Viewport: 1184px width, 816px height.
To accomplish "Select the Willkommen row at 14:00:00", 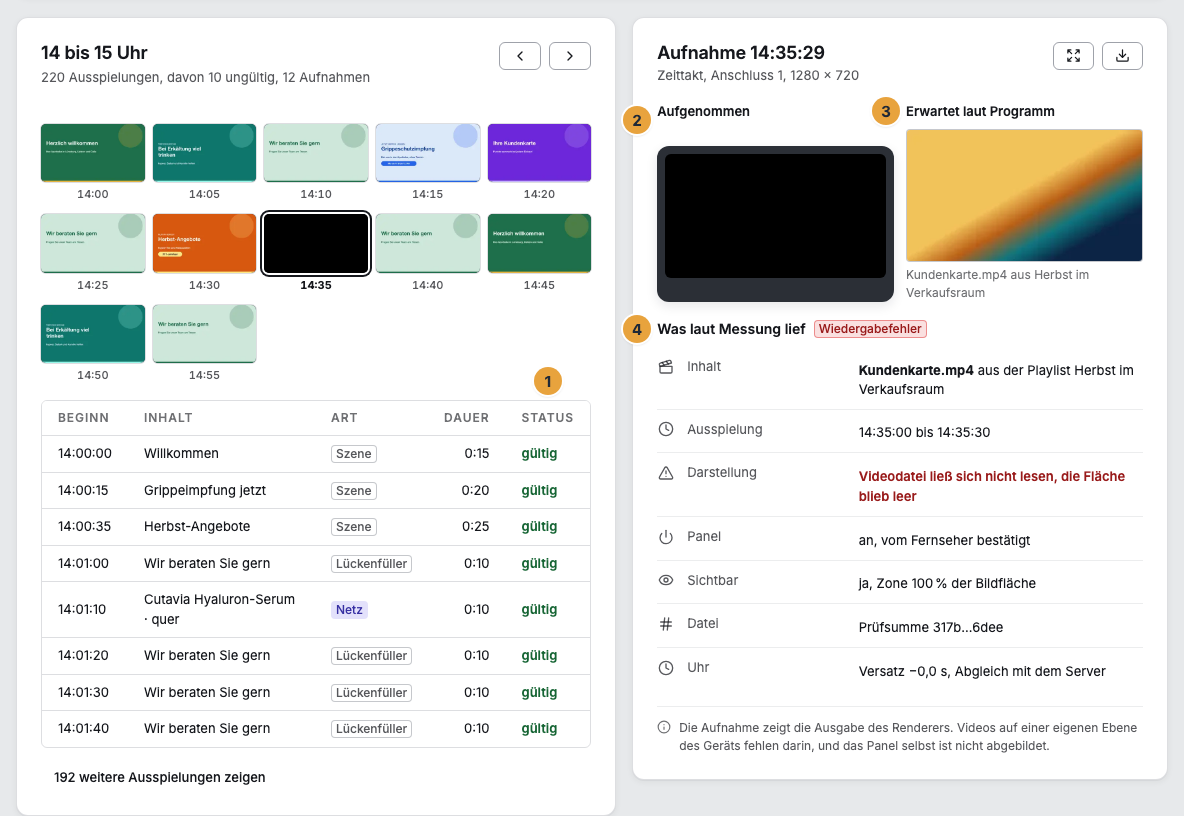I will pyautogui.click(x=316, y=454).
